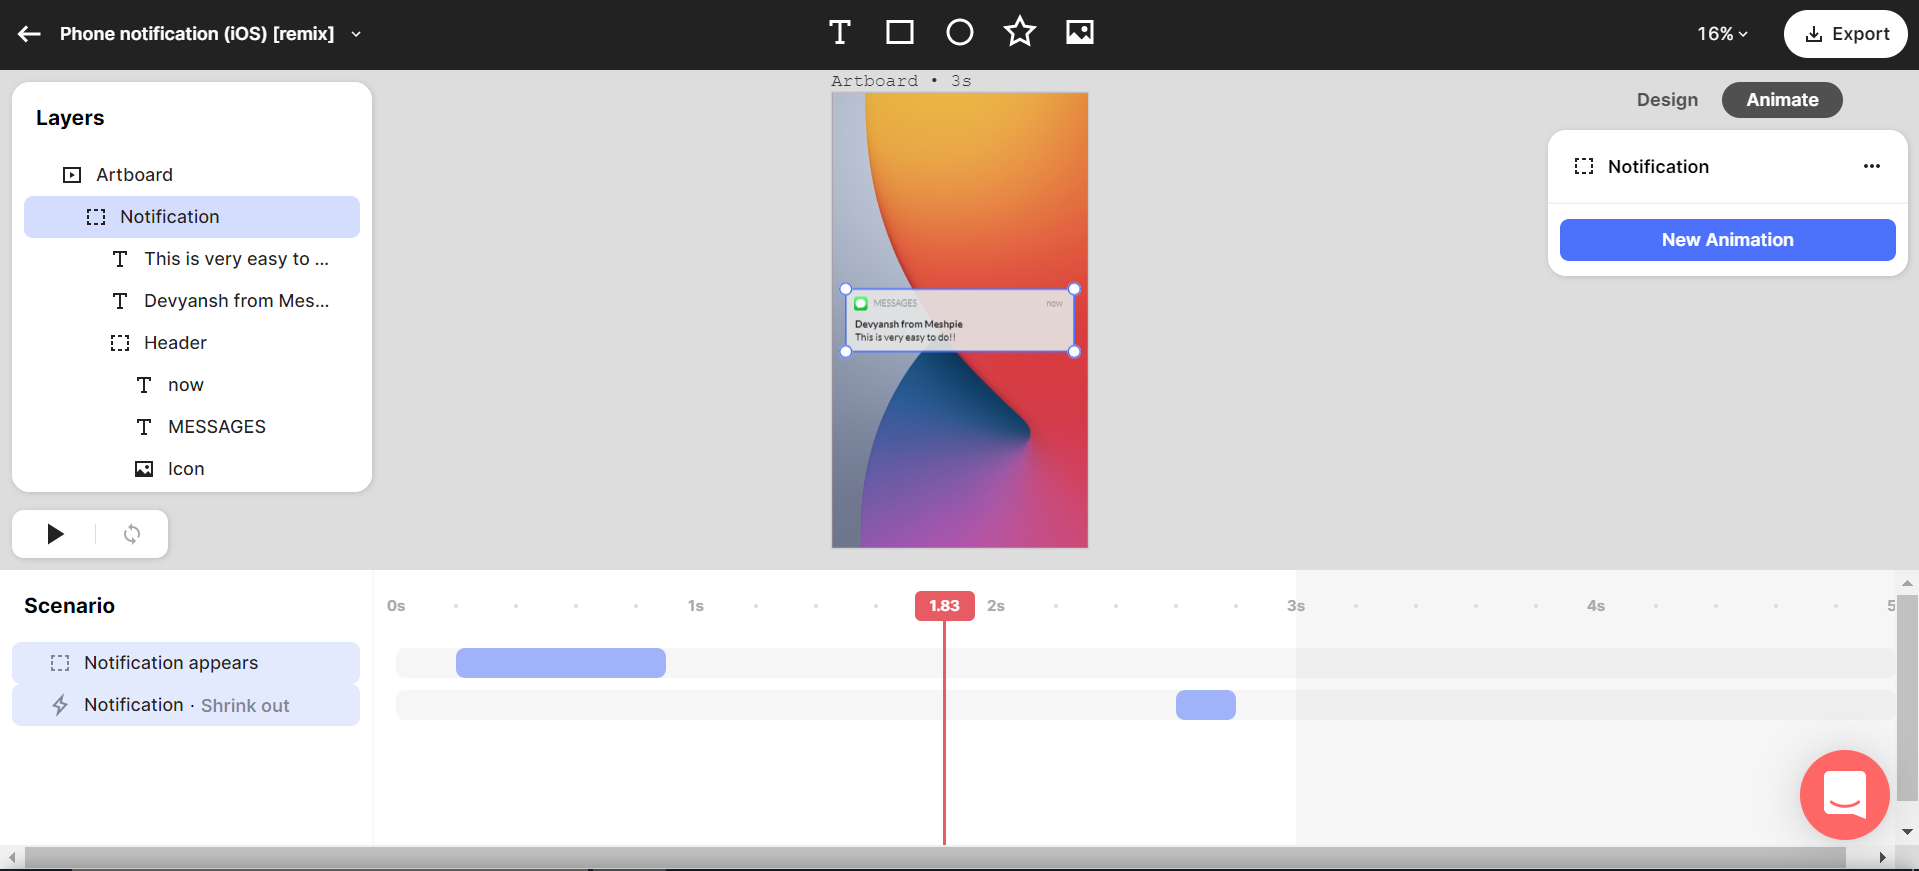The image size is (1919, 871).
Task: Select the Rectangle shape tool
Action: pos(900,33)
